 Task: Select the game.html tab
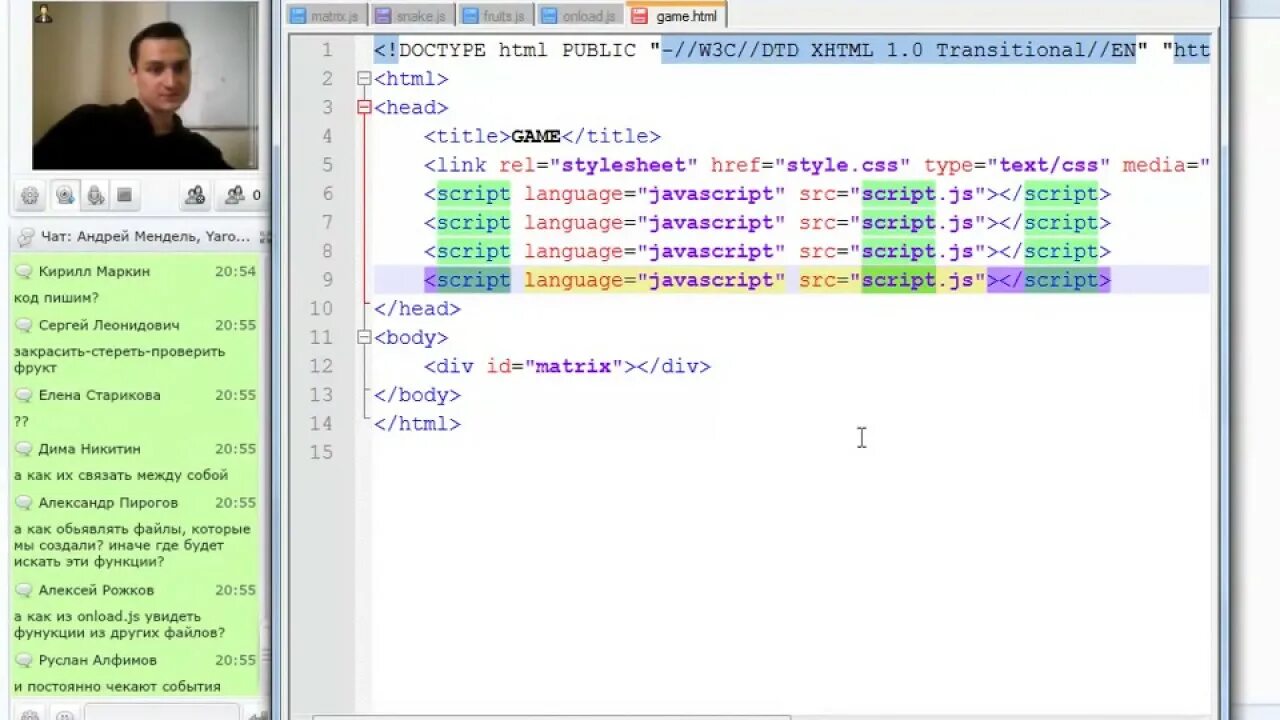coord(676,16)
